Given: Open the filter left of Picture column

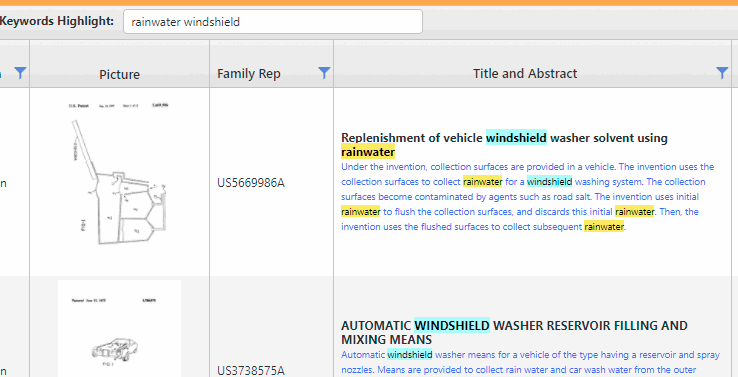Looking at the screenshot, I should [20, 72].
